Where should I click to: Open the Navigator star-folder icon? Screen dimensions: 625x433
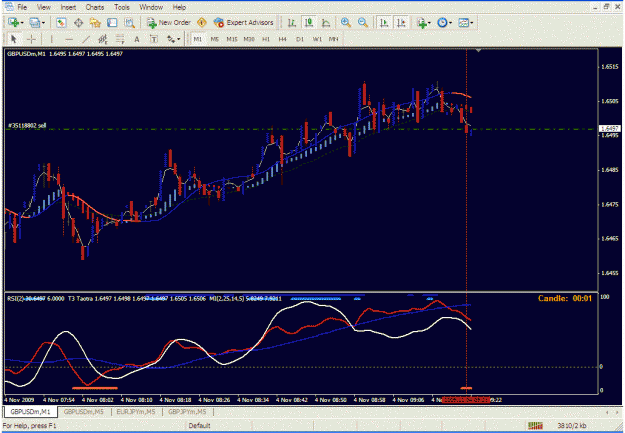95,23
